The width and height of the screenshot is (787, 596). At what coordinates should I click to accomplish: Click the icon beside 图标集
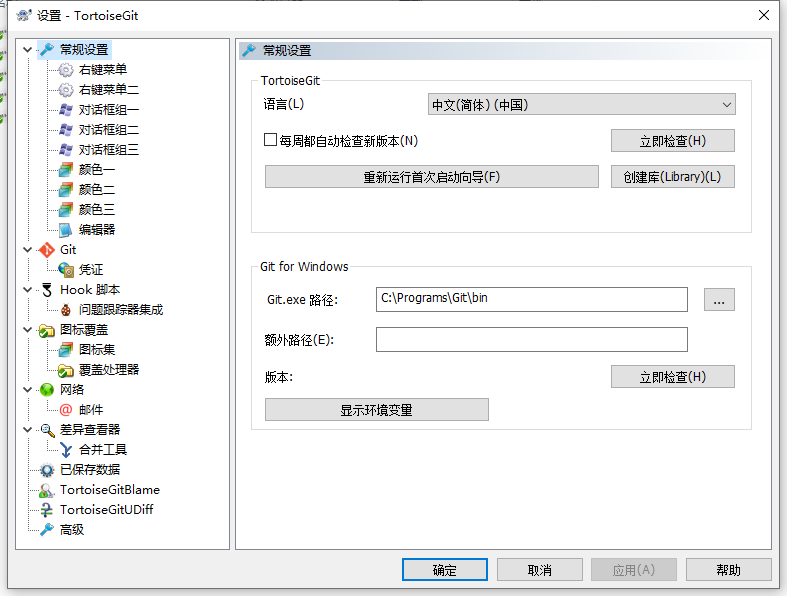coord(66,349)
